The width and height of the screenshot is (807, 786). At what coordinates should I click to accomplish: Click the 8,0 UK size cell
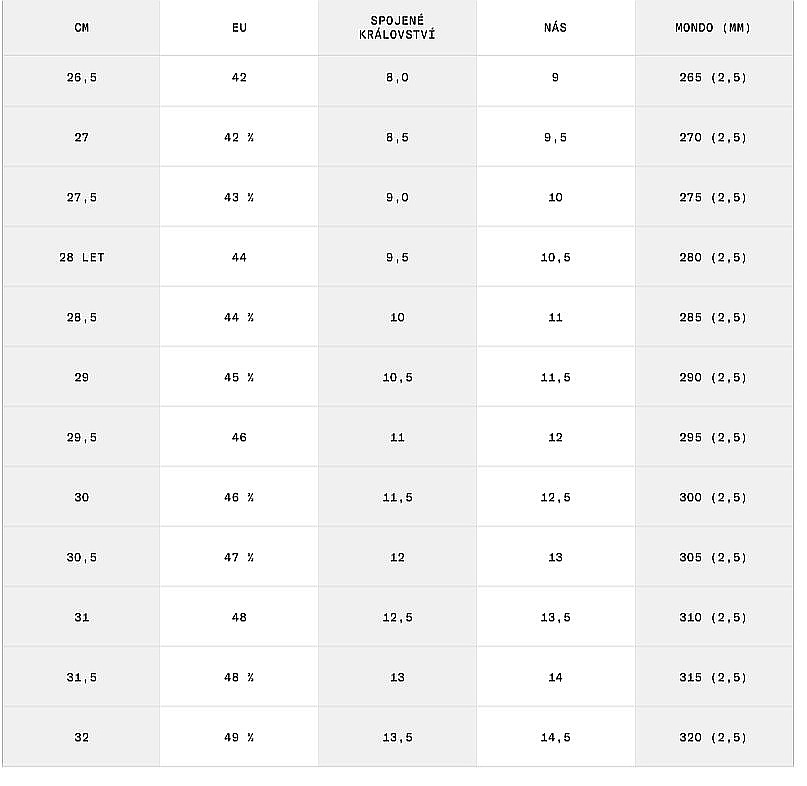click(397, 78)
